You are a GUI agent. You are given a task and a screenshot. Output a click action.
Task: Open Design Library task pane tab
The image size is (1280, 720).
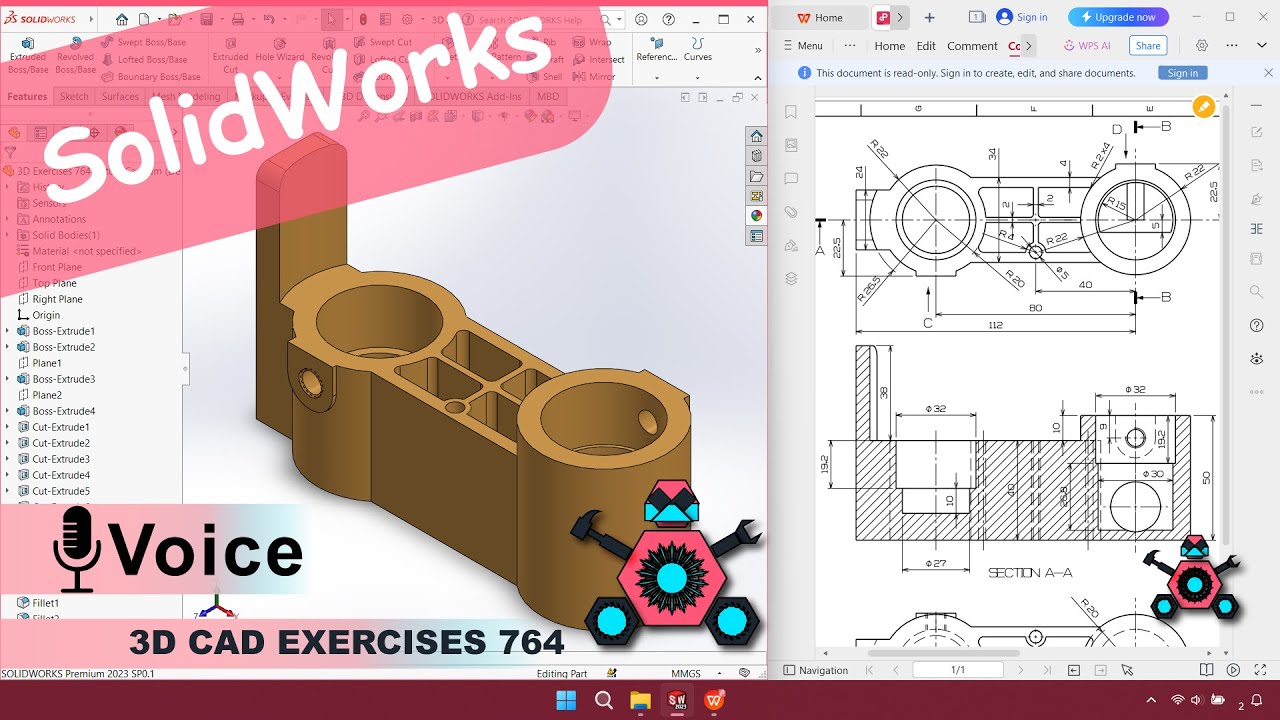pyautogui.click(x=756, y=156)
